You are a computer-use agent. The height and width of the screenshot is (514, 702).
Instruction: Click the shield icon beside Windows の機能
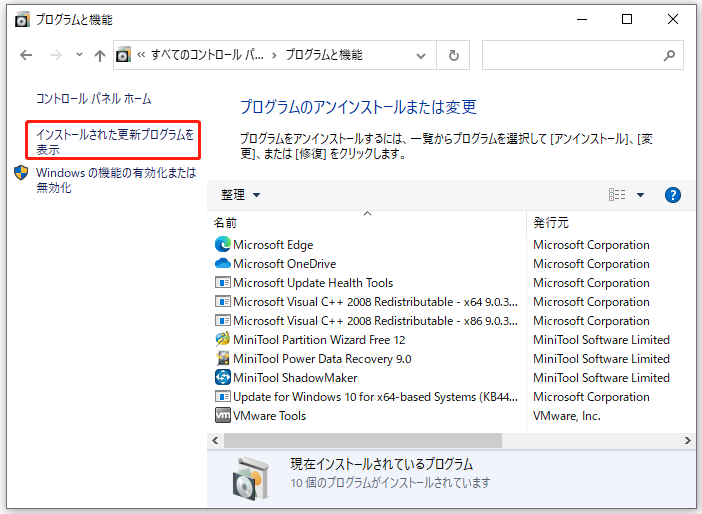coord(21,173)
